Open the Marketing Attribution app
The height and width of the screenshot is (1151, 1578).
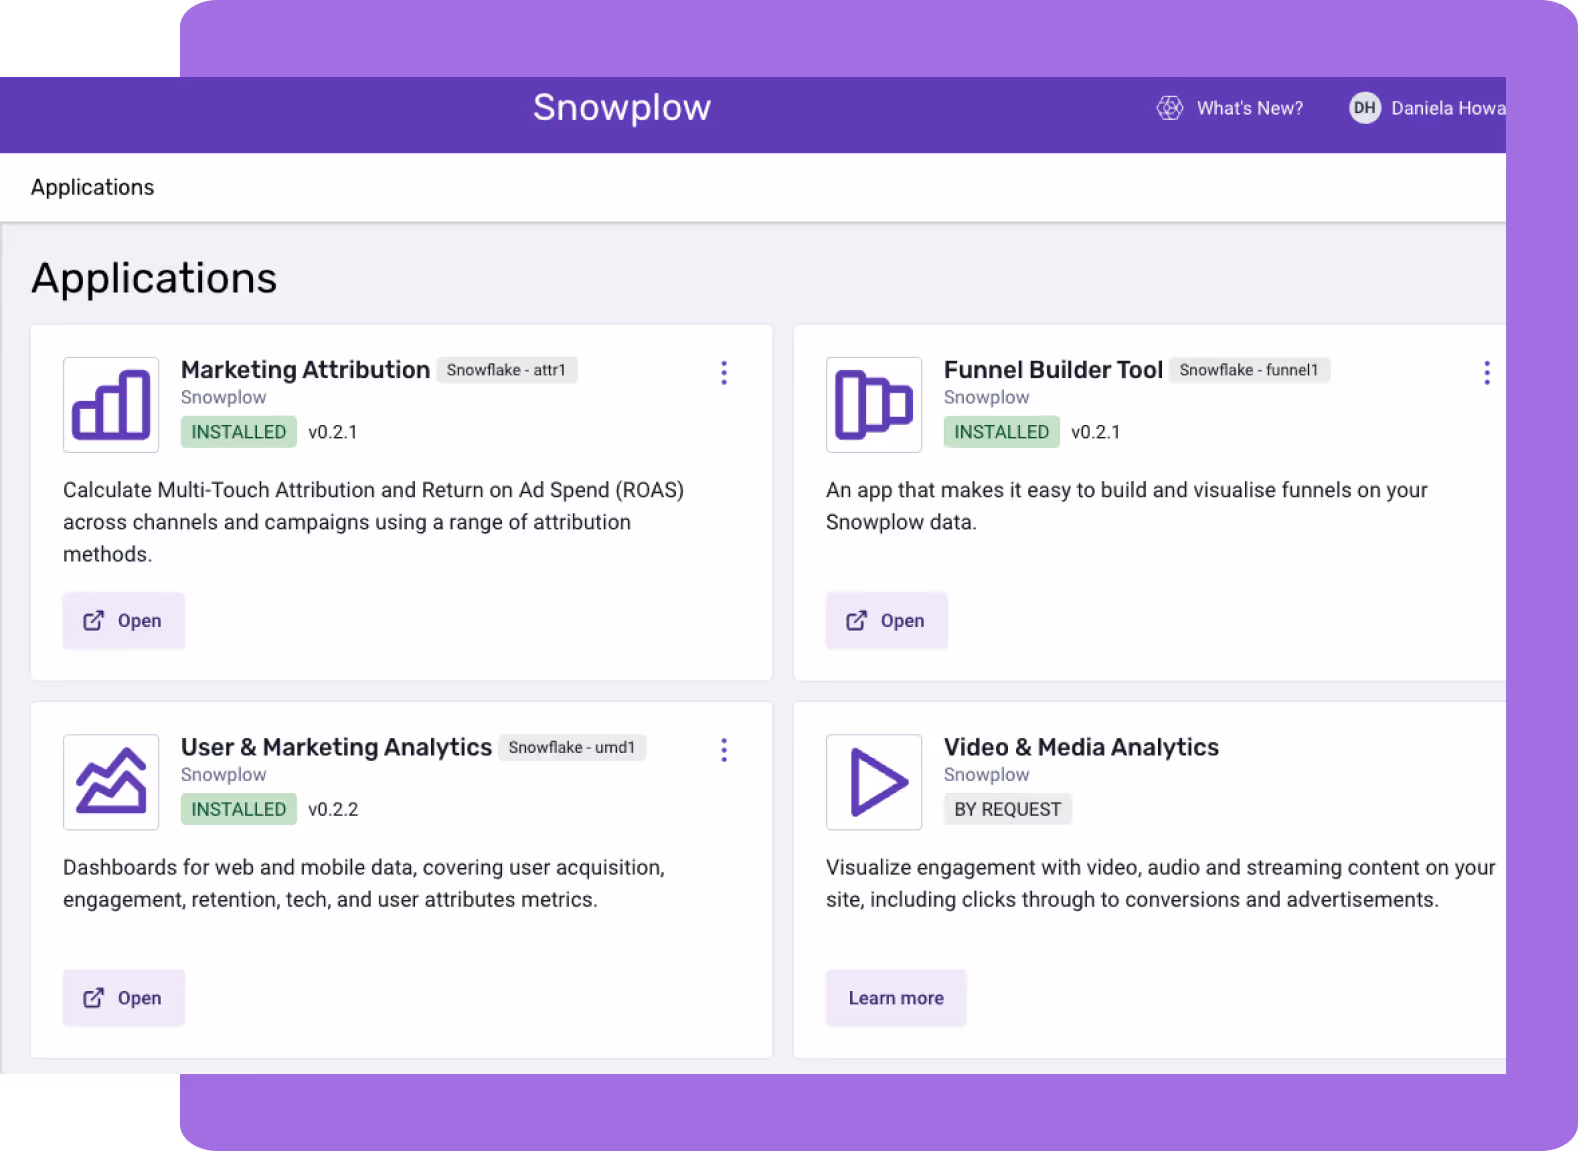click(x=124, y=621)
